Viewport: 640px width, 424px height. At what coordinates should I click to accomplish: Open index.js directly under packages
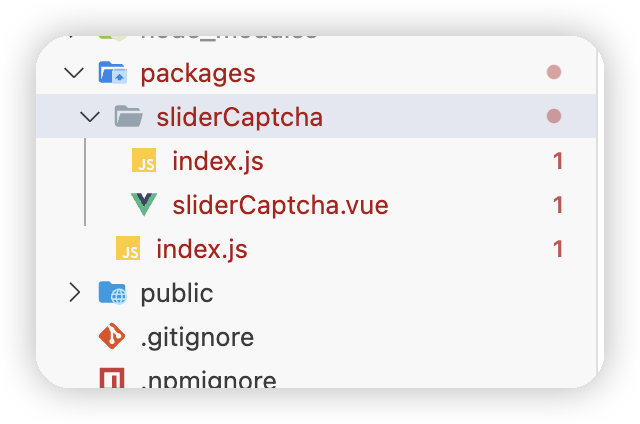(201, 249)
